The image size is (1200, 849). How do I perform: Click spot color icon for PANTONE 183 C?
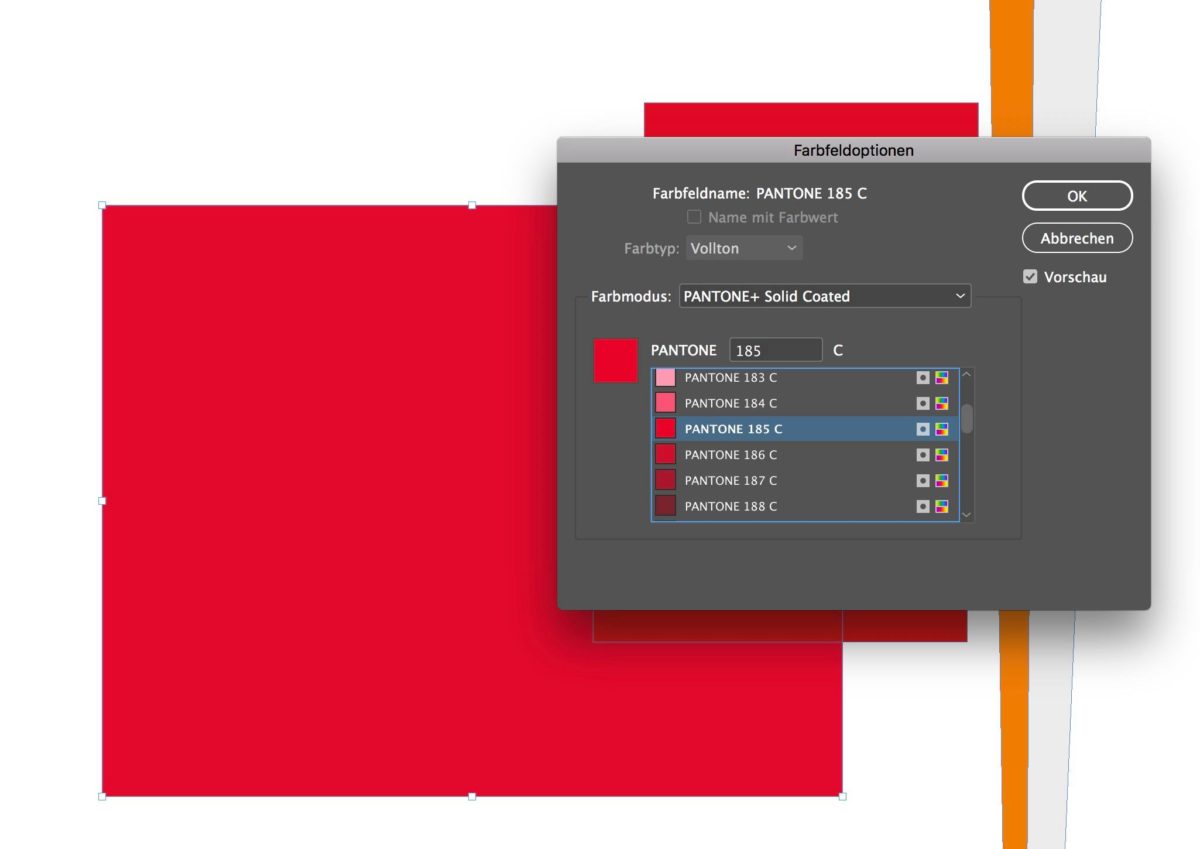click(x=923, y=378)
